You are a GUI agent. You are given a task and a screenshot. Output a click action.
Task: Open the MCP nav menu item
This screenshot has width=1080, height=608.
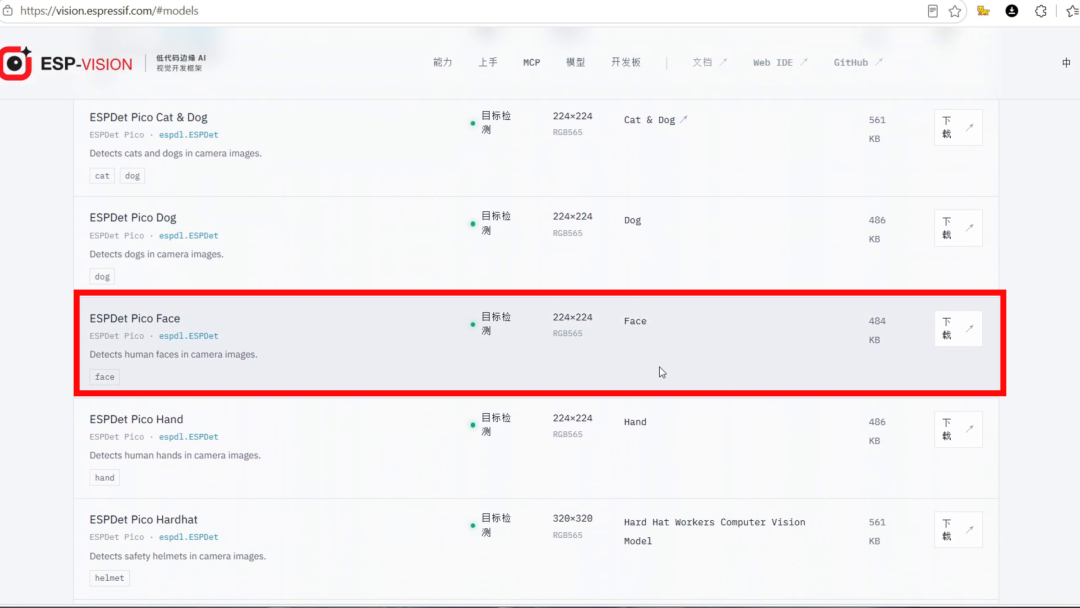531,62
